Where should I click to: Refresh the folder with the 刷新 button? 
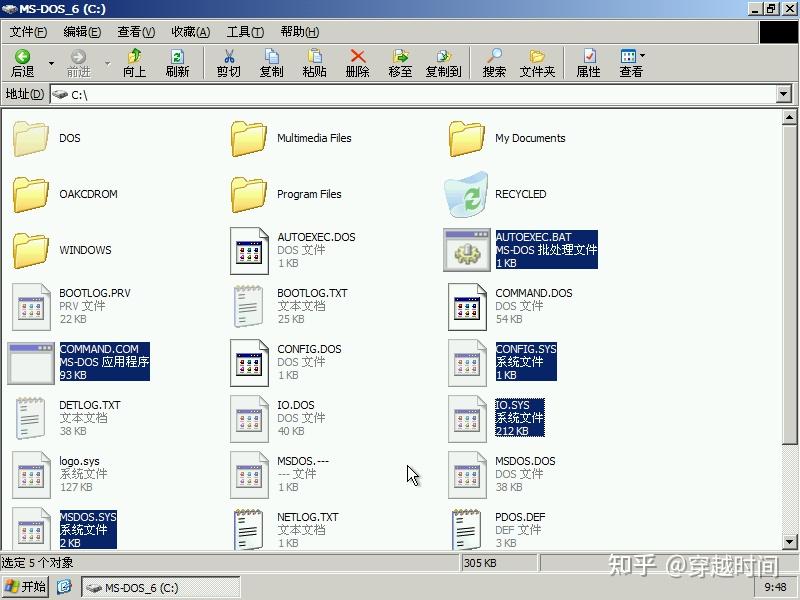[x=178, y=63]
